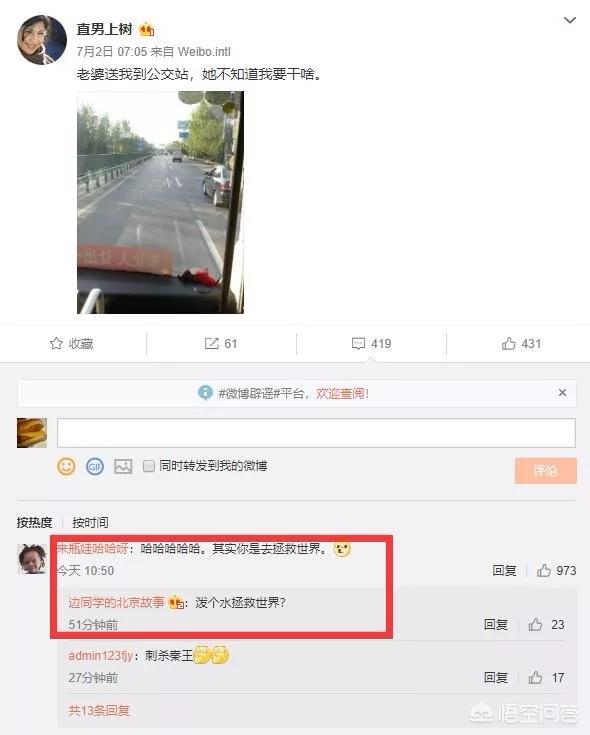Open the road photo thumbnail
The image size is (590, 735).
(x=160, y=202)
